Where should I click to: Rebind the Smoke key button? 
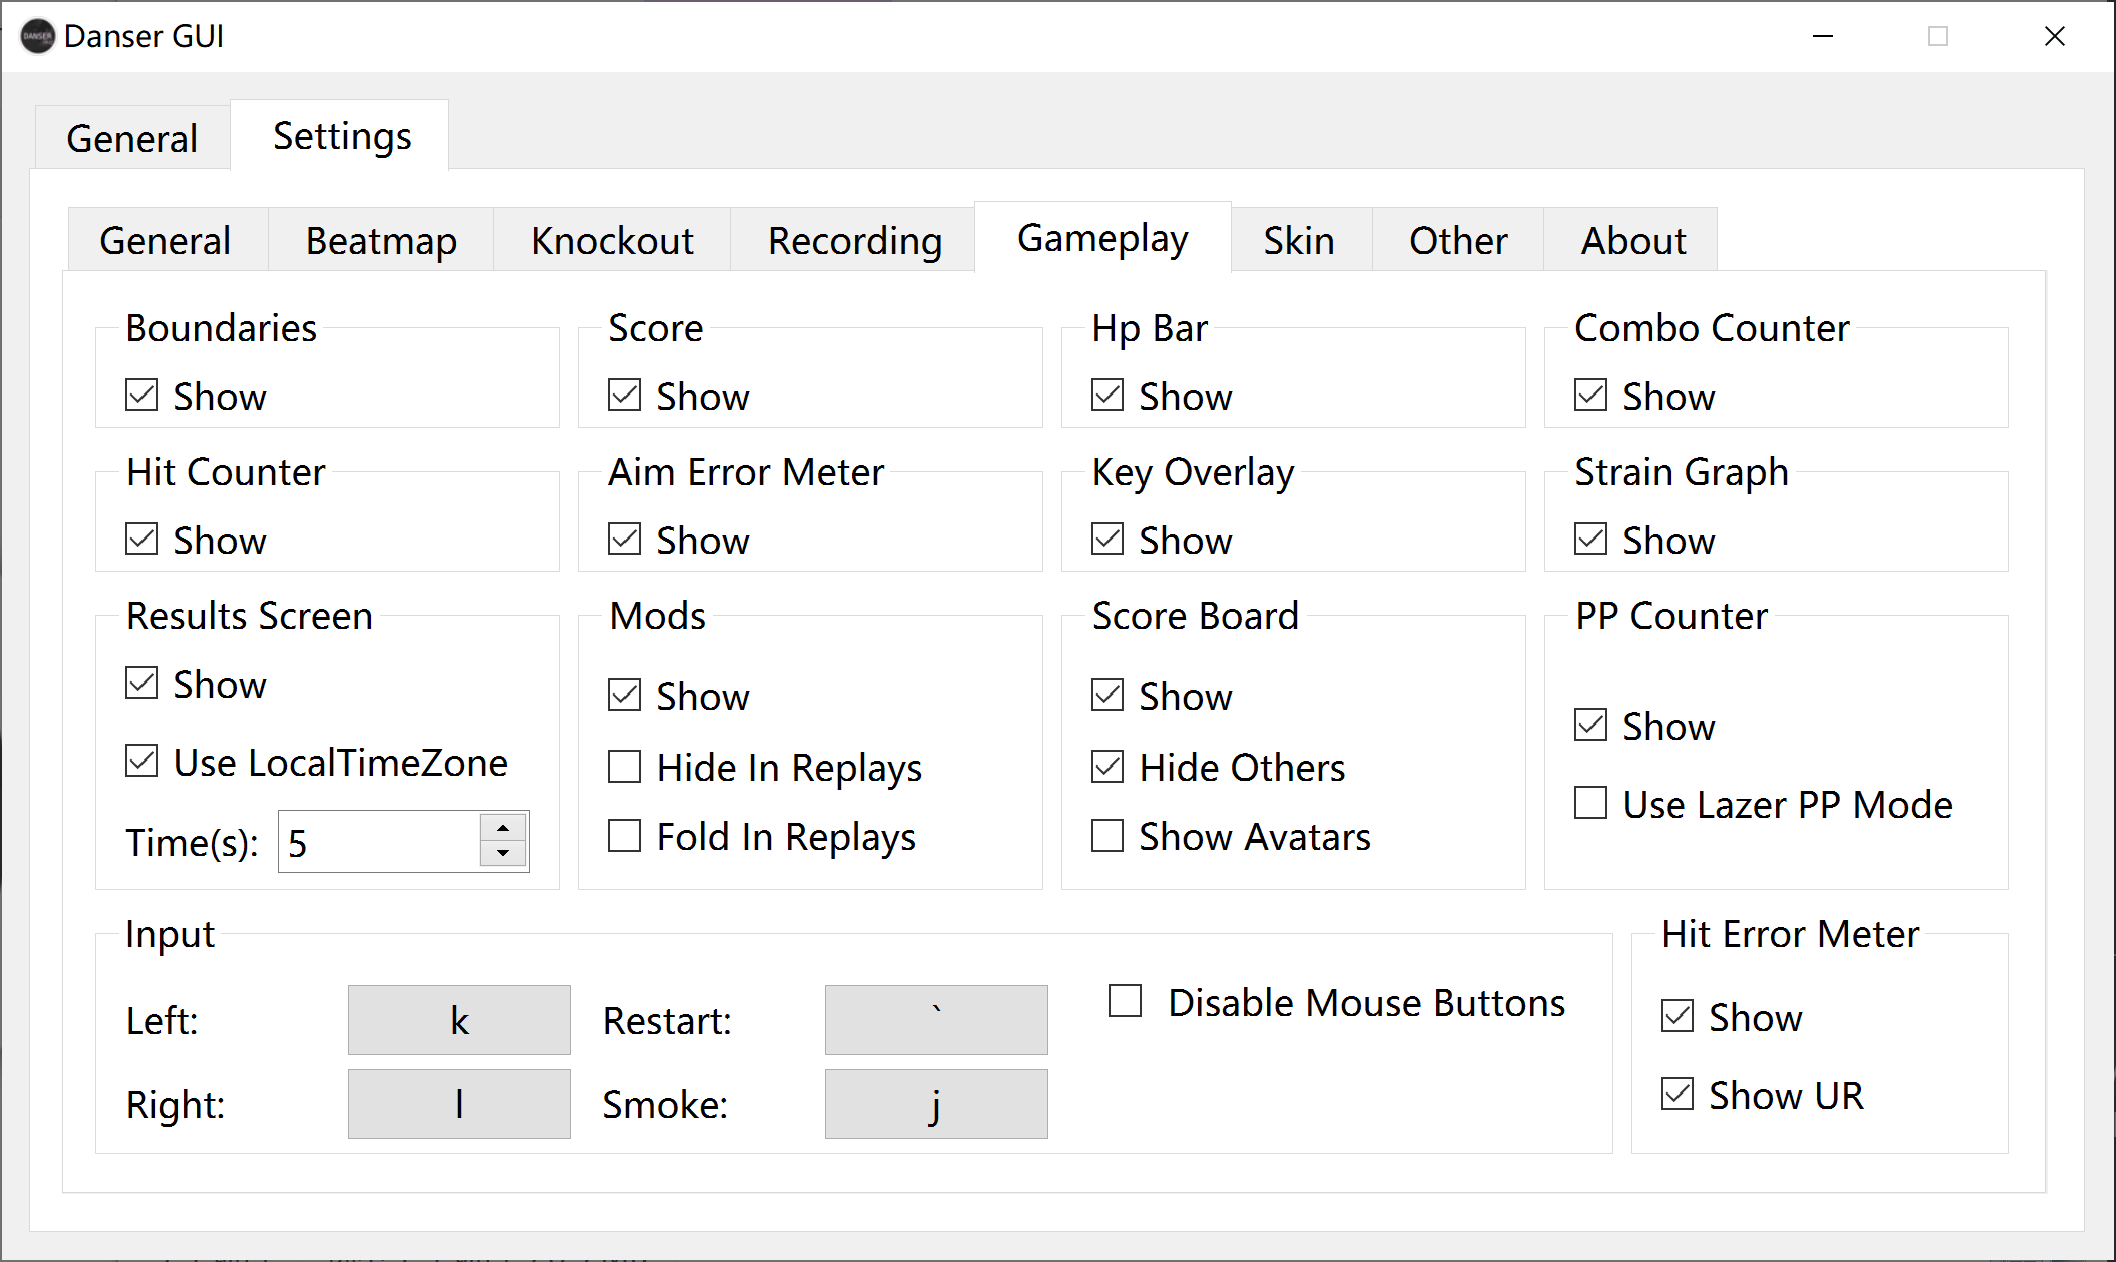(935, 1104)
